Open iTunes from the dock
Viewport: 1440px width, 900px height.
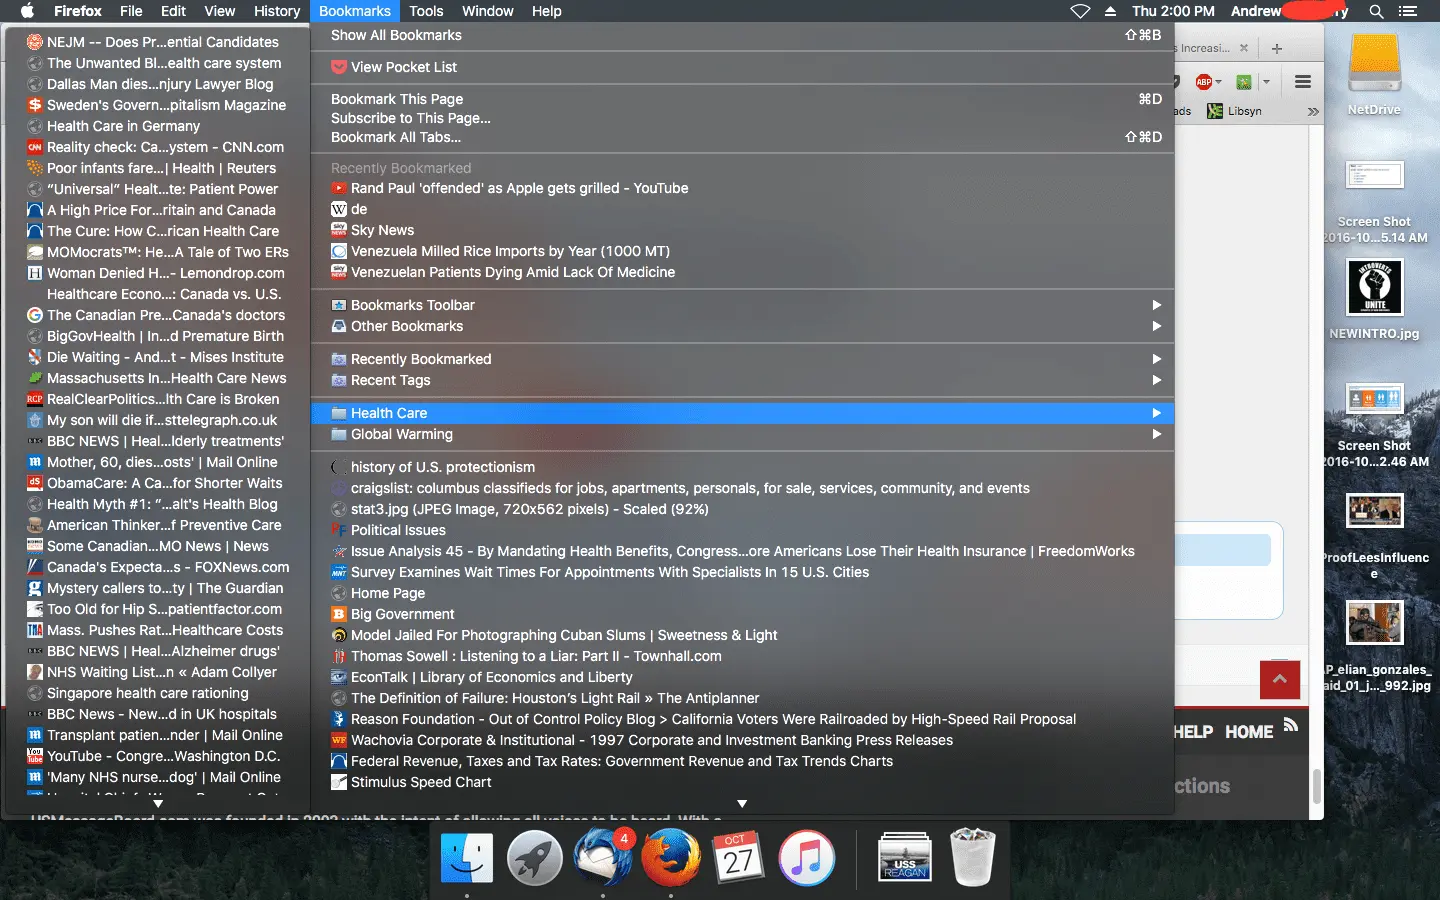coord(806,858)
